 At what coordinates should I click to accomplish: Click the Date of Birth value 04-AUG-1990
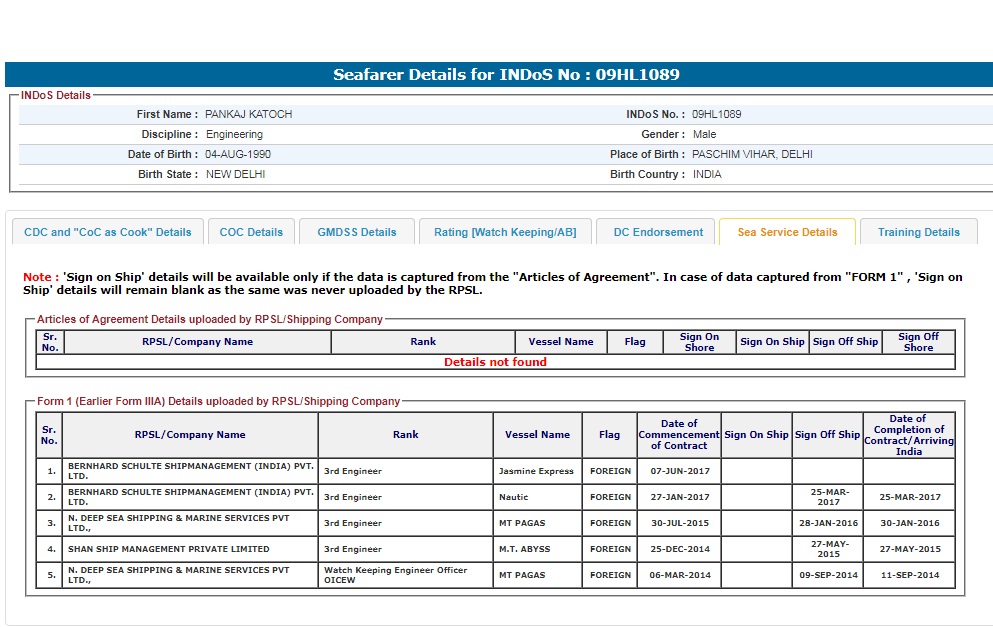pyautogui.click(x=238, y=155)
